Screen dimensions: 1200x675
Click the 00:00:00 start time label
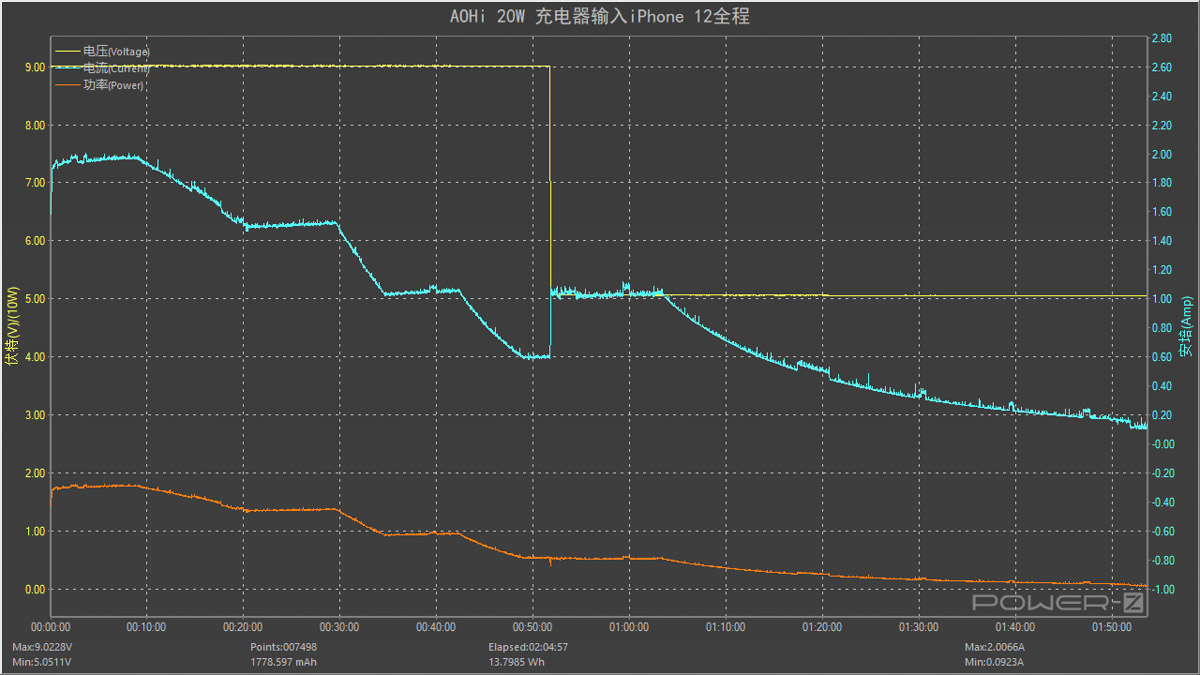click(51, 627)
